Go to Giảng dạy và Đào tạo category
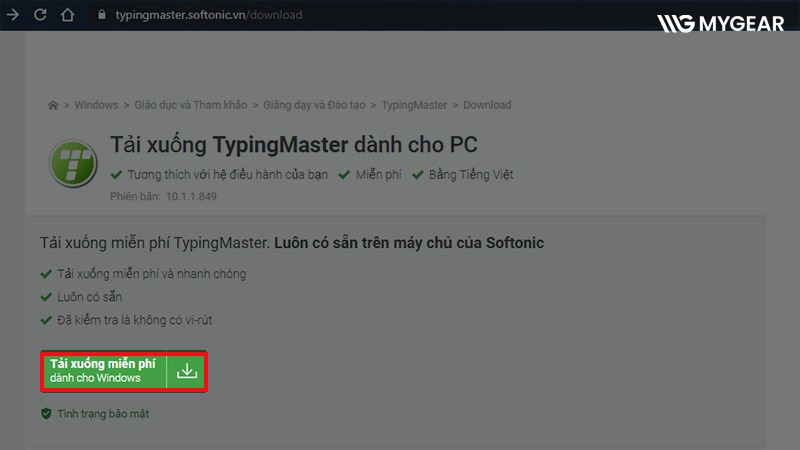This screenshot has height=450, width=800. [314, 105]
